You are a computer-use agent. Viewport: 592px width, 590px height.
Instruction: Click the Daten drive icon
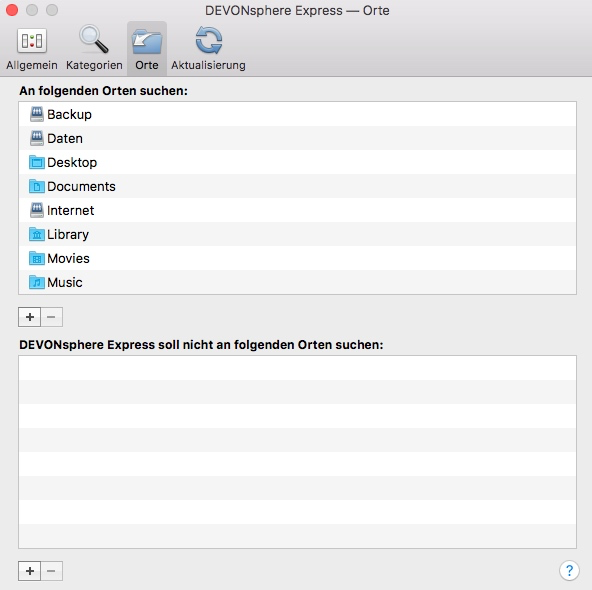37,138
